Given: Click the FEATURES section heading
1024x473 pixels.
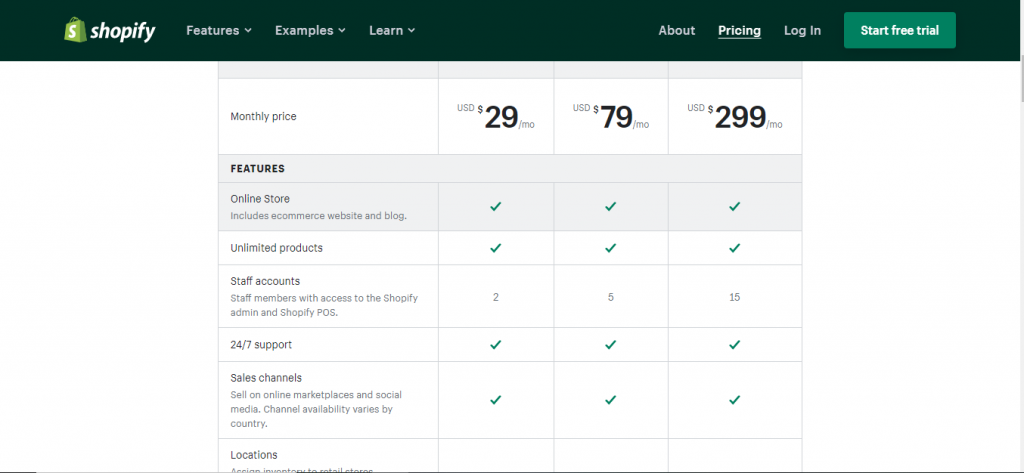Looking at the screenshot, I should [257, 169].
